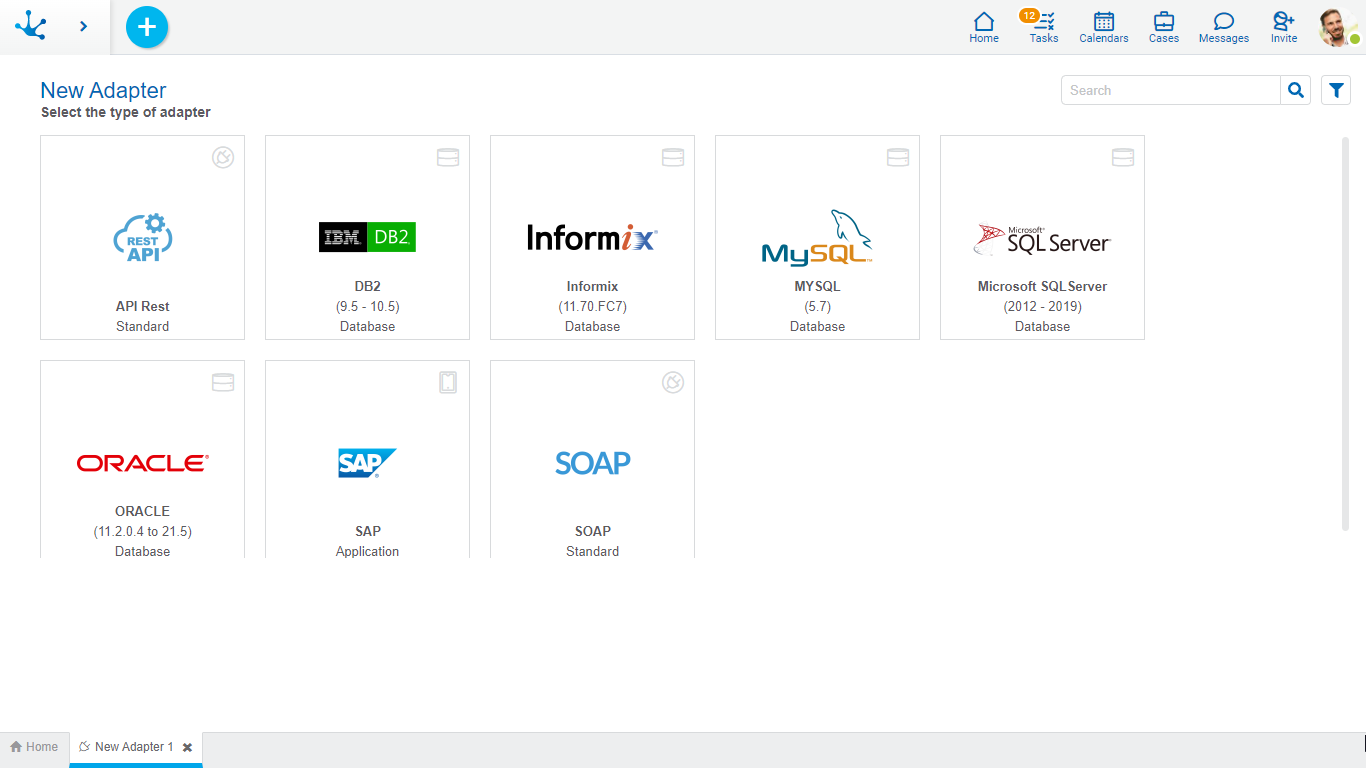Click the MySQL dolphin logo
Image resolution: width=1366 pixels, height=768 pixels.
pyautogui.click(x=817, y=237)
